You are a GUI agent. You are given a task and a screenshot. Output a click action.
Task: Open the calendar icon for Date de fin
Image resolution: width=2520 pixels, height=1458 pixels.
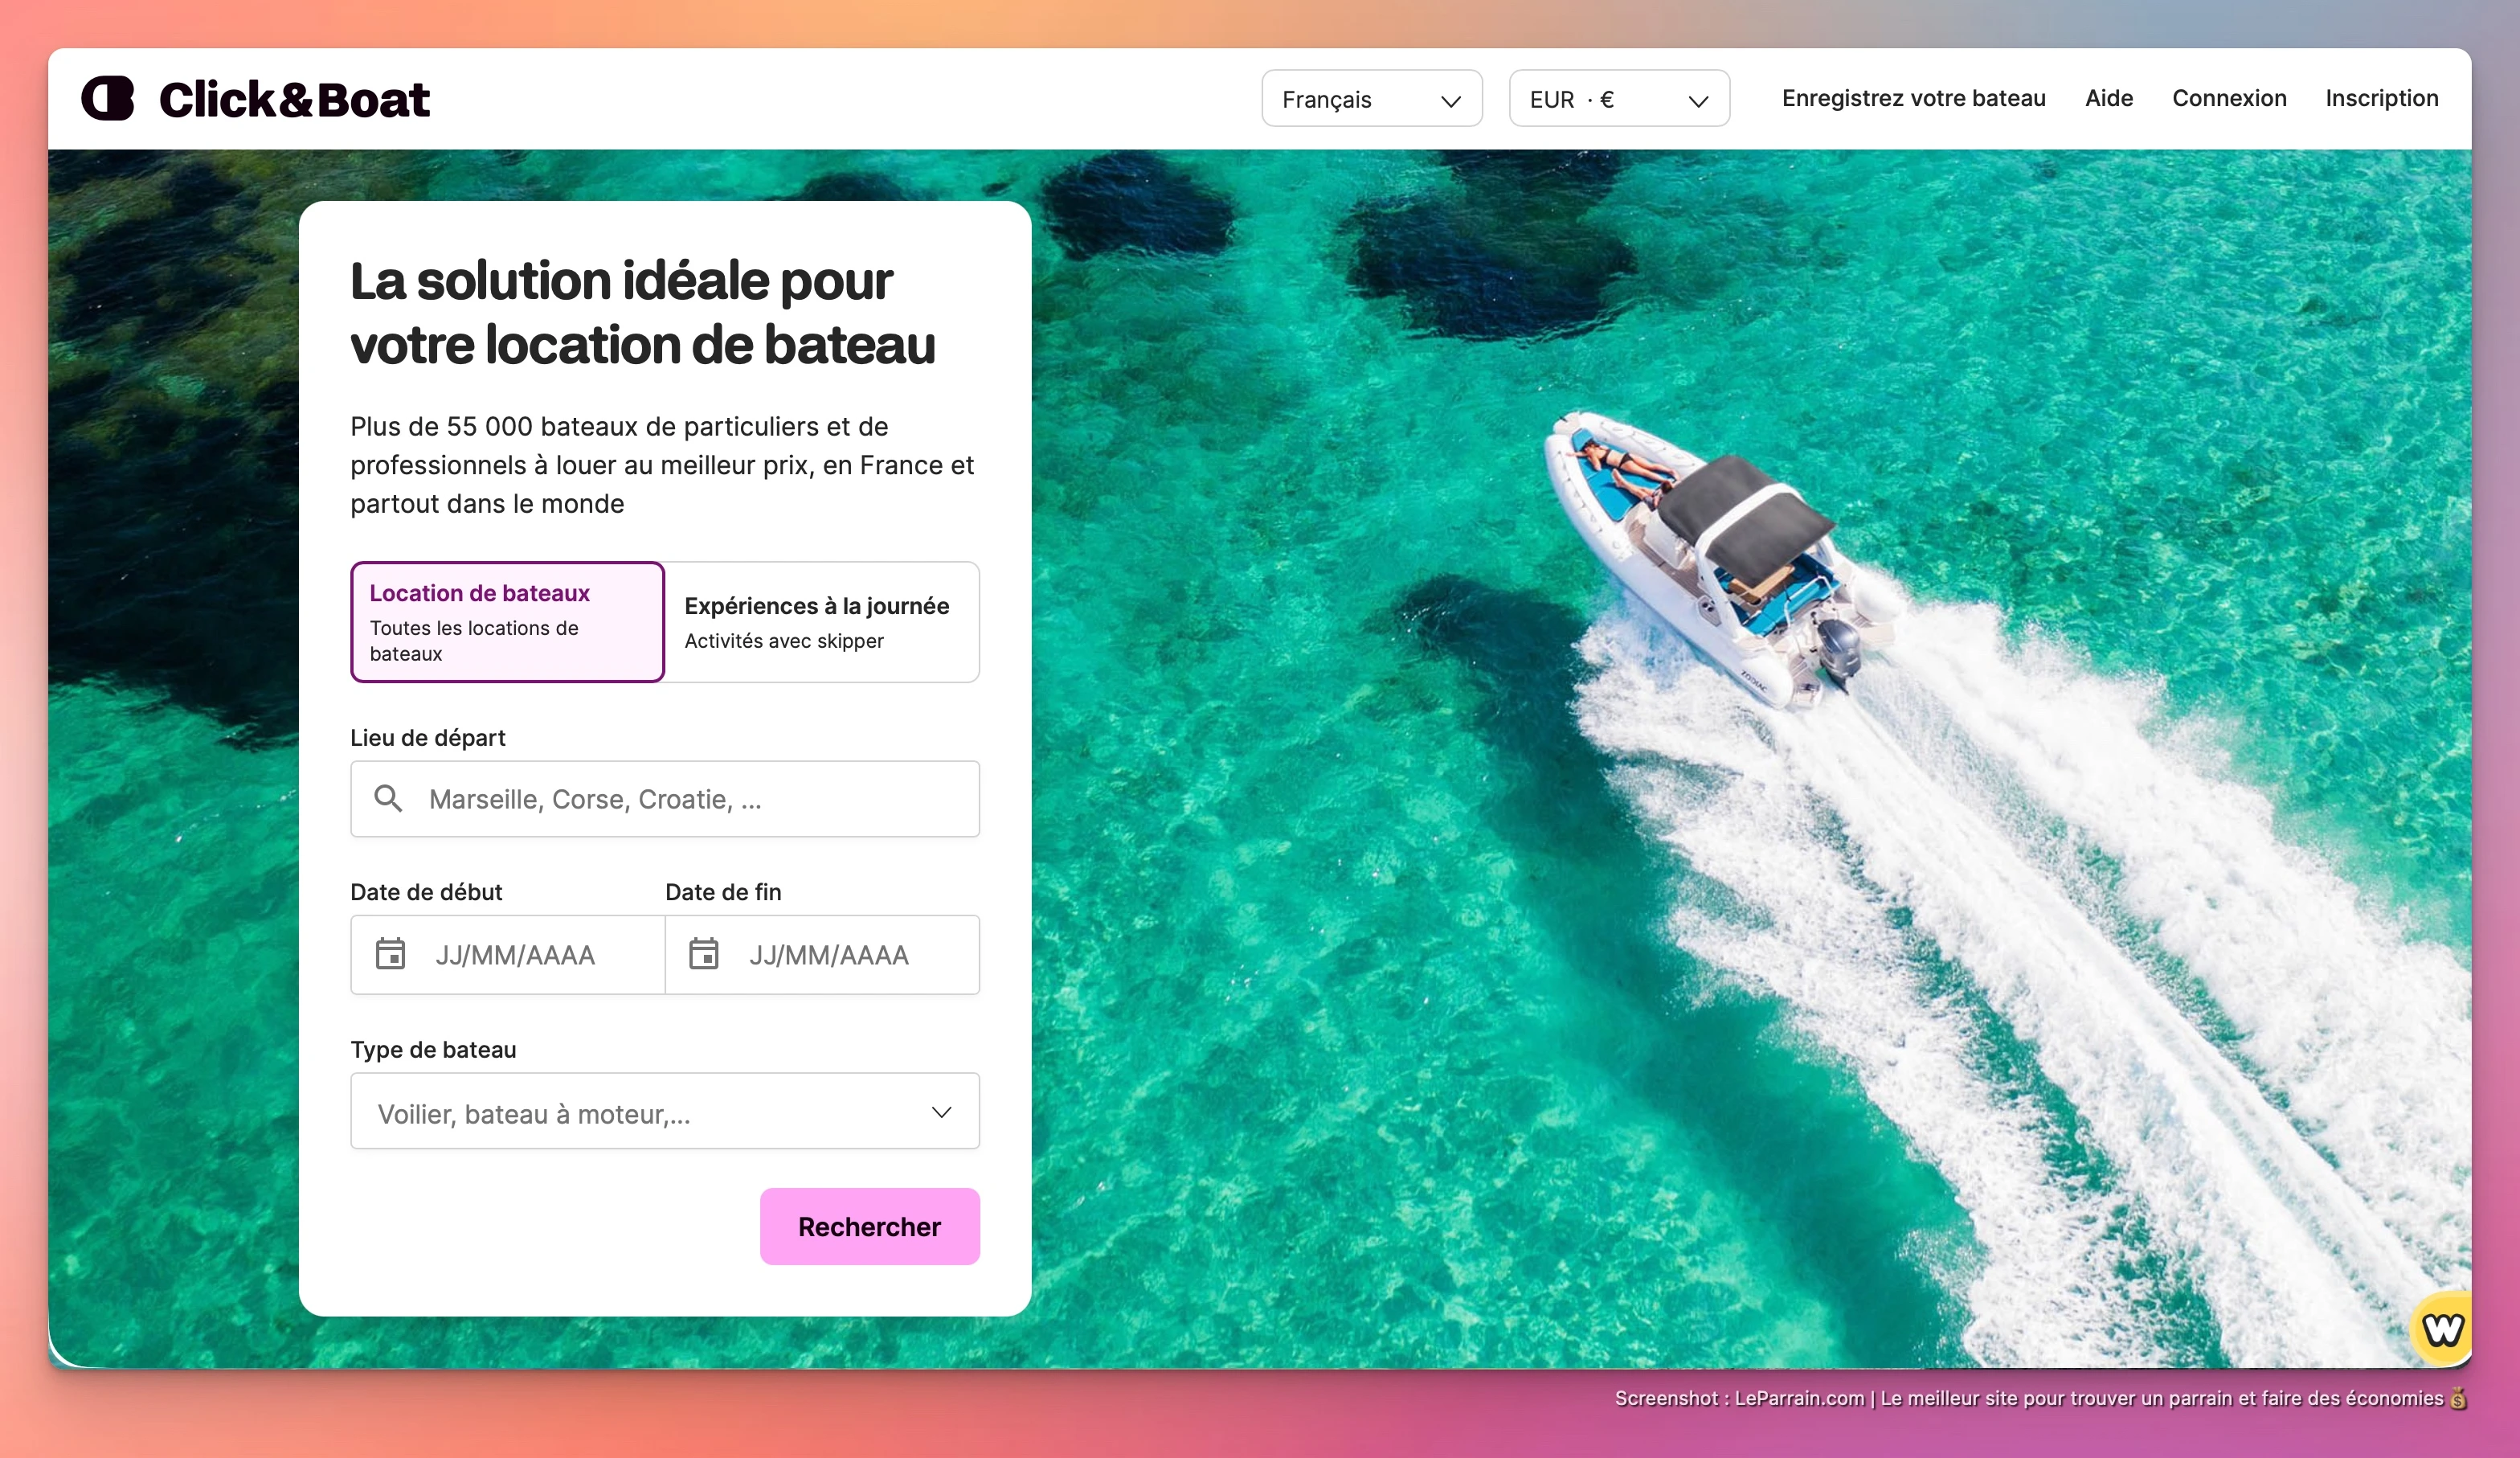tap(705, 954)
